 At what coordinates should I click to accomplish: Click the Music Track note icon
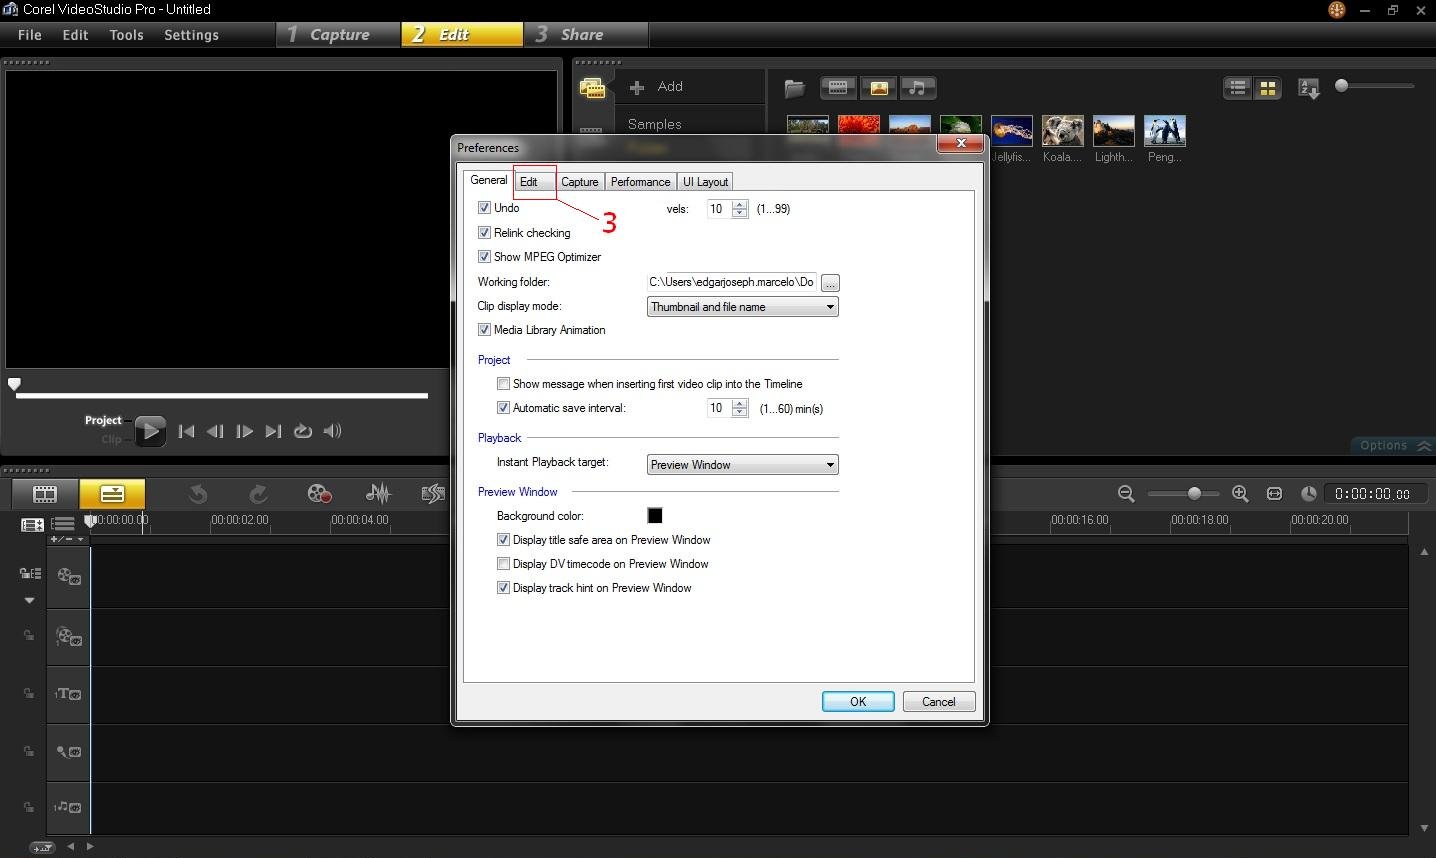pos(69,807)
